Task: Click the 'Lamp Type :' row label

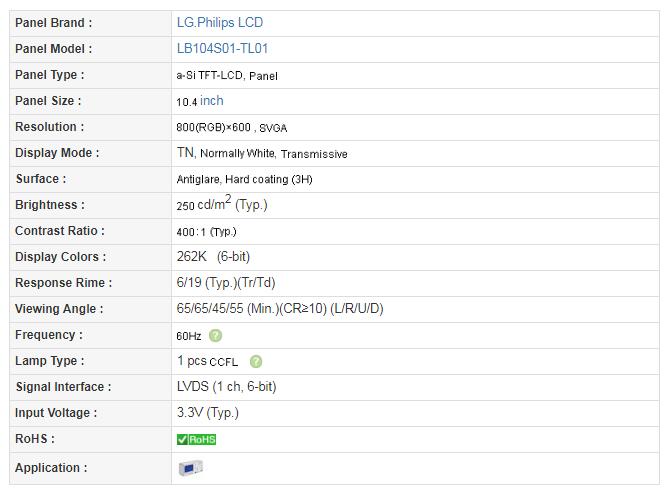Action: pos(50,361)
